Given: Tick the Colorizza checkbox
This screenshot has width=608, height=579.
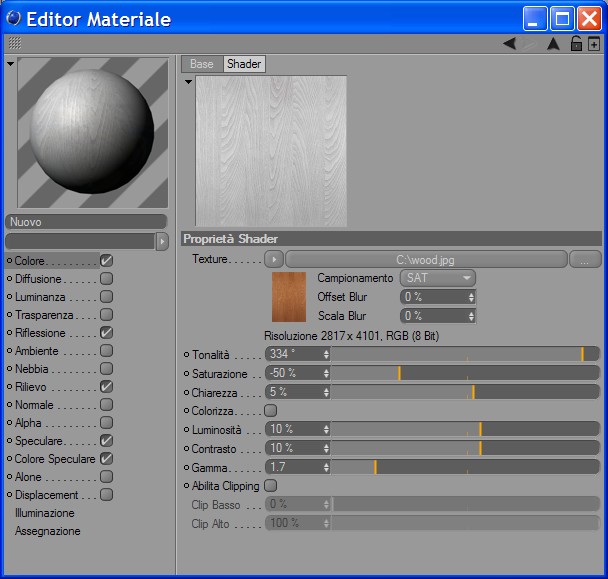Looking at the screenshot, I should coord(270,410).
